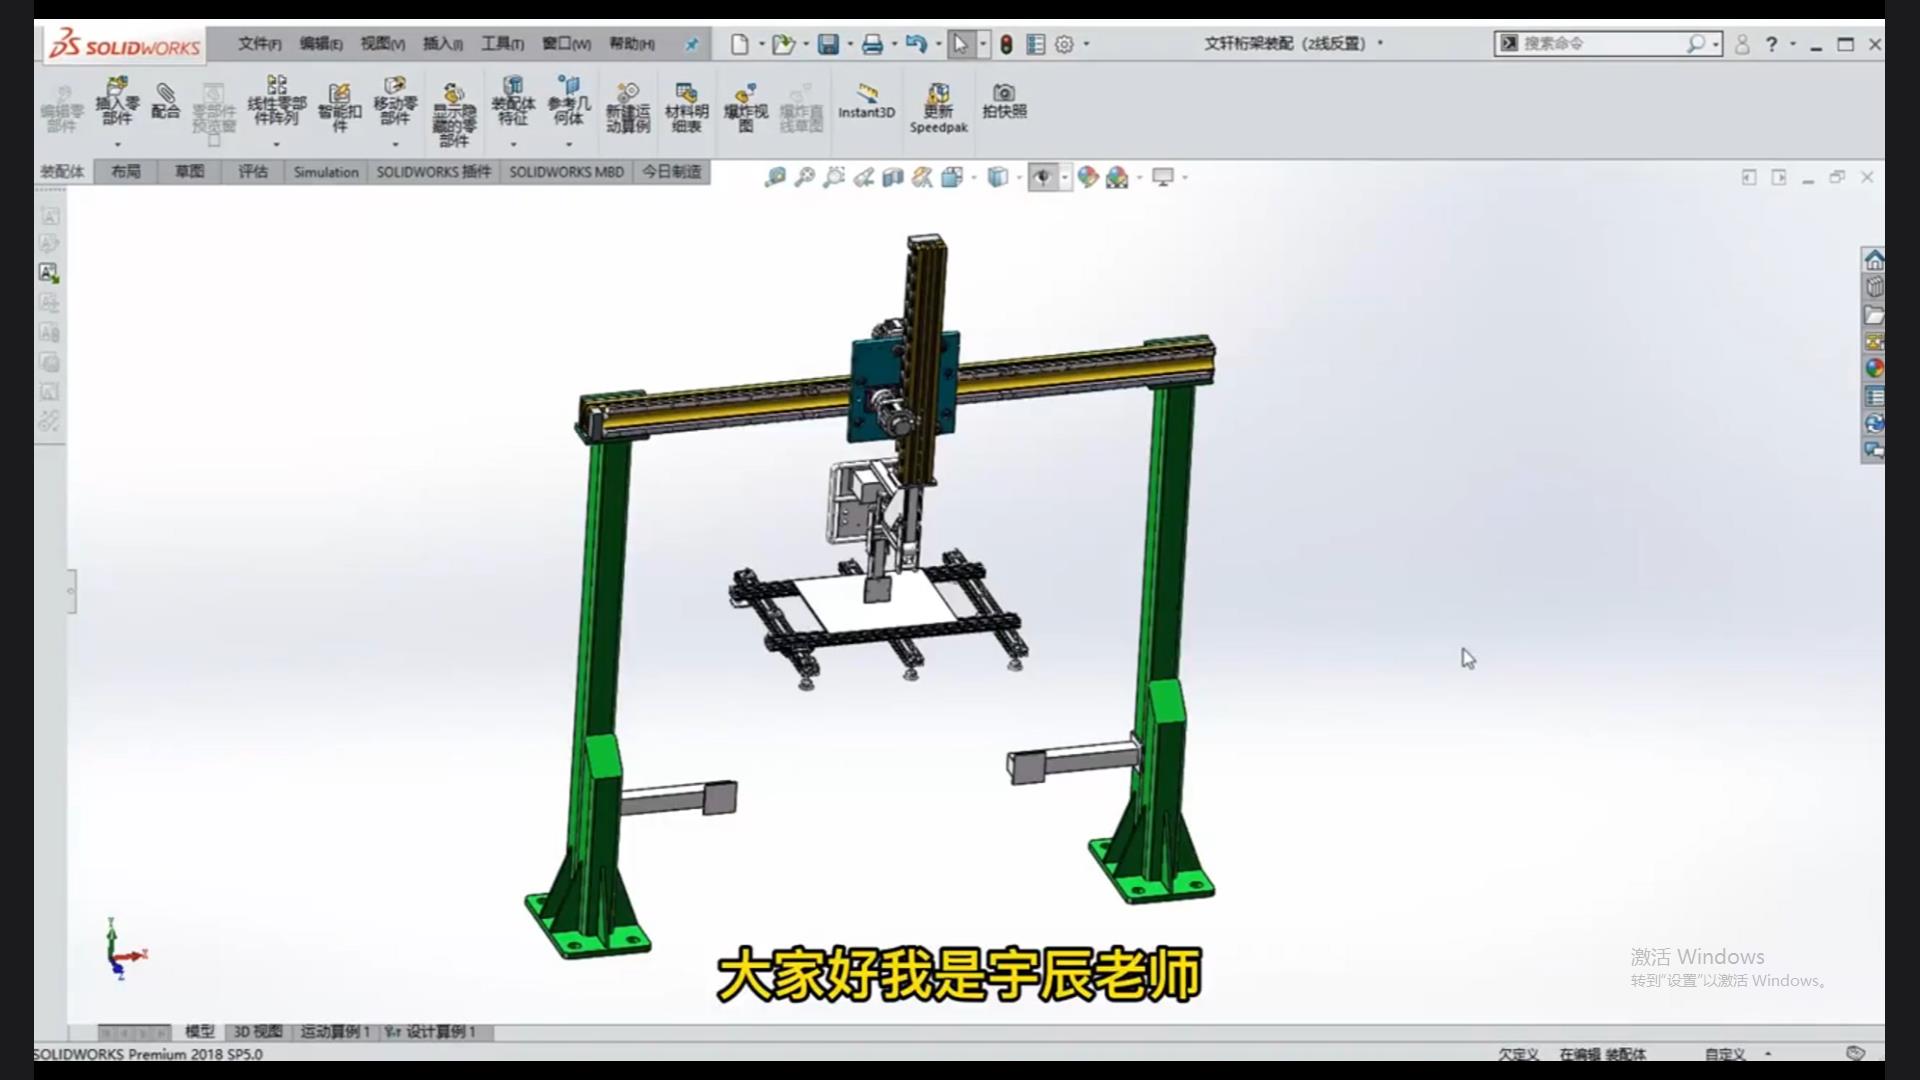Expand Display Style cube dropdown arrow

[1019, 177]
